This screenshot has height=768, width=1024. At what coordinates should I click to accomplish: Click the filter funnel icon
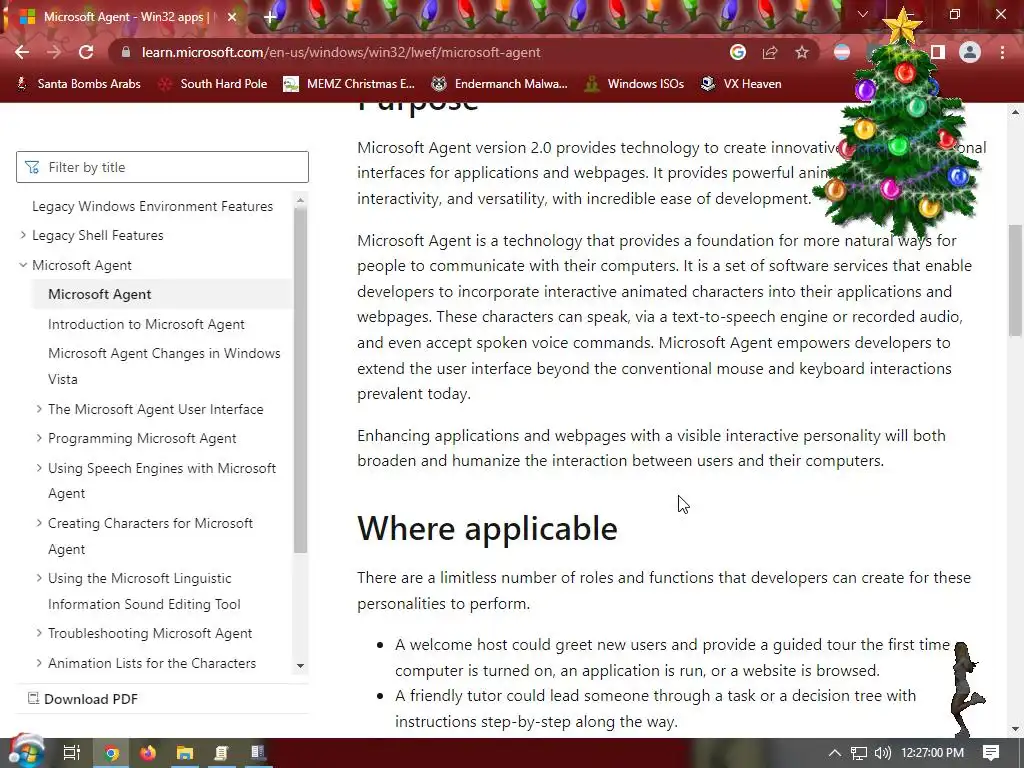click(x=32, y=167)
